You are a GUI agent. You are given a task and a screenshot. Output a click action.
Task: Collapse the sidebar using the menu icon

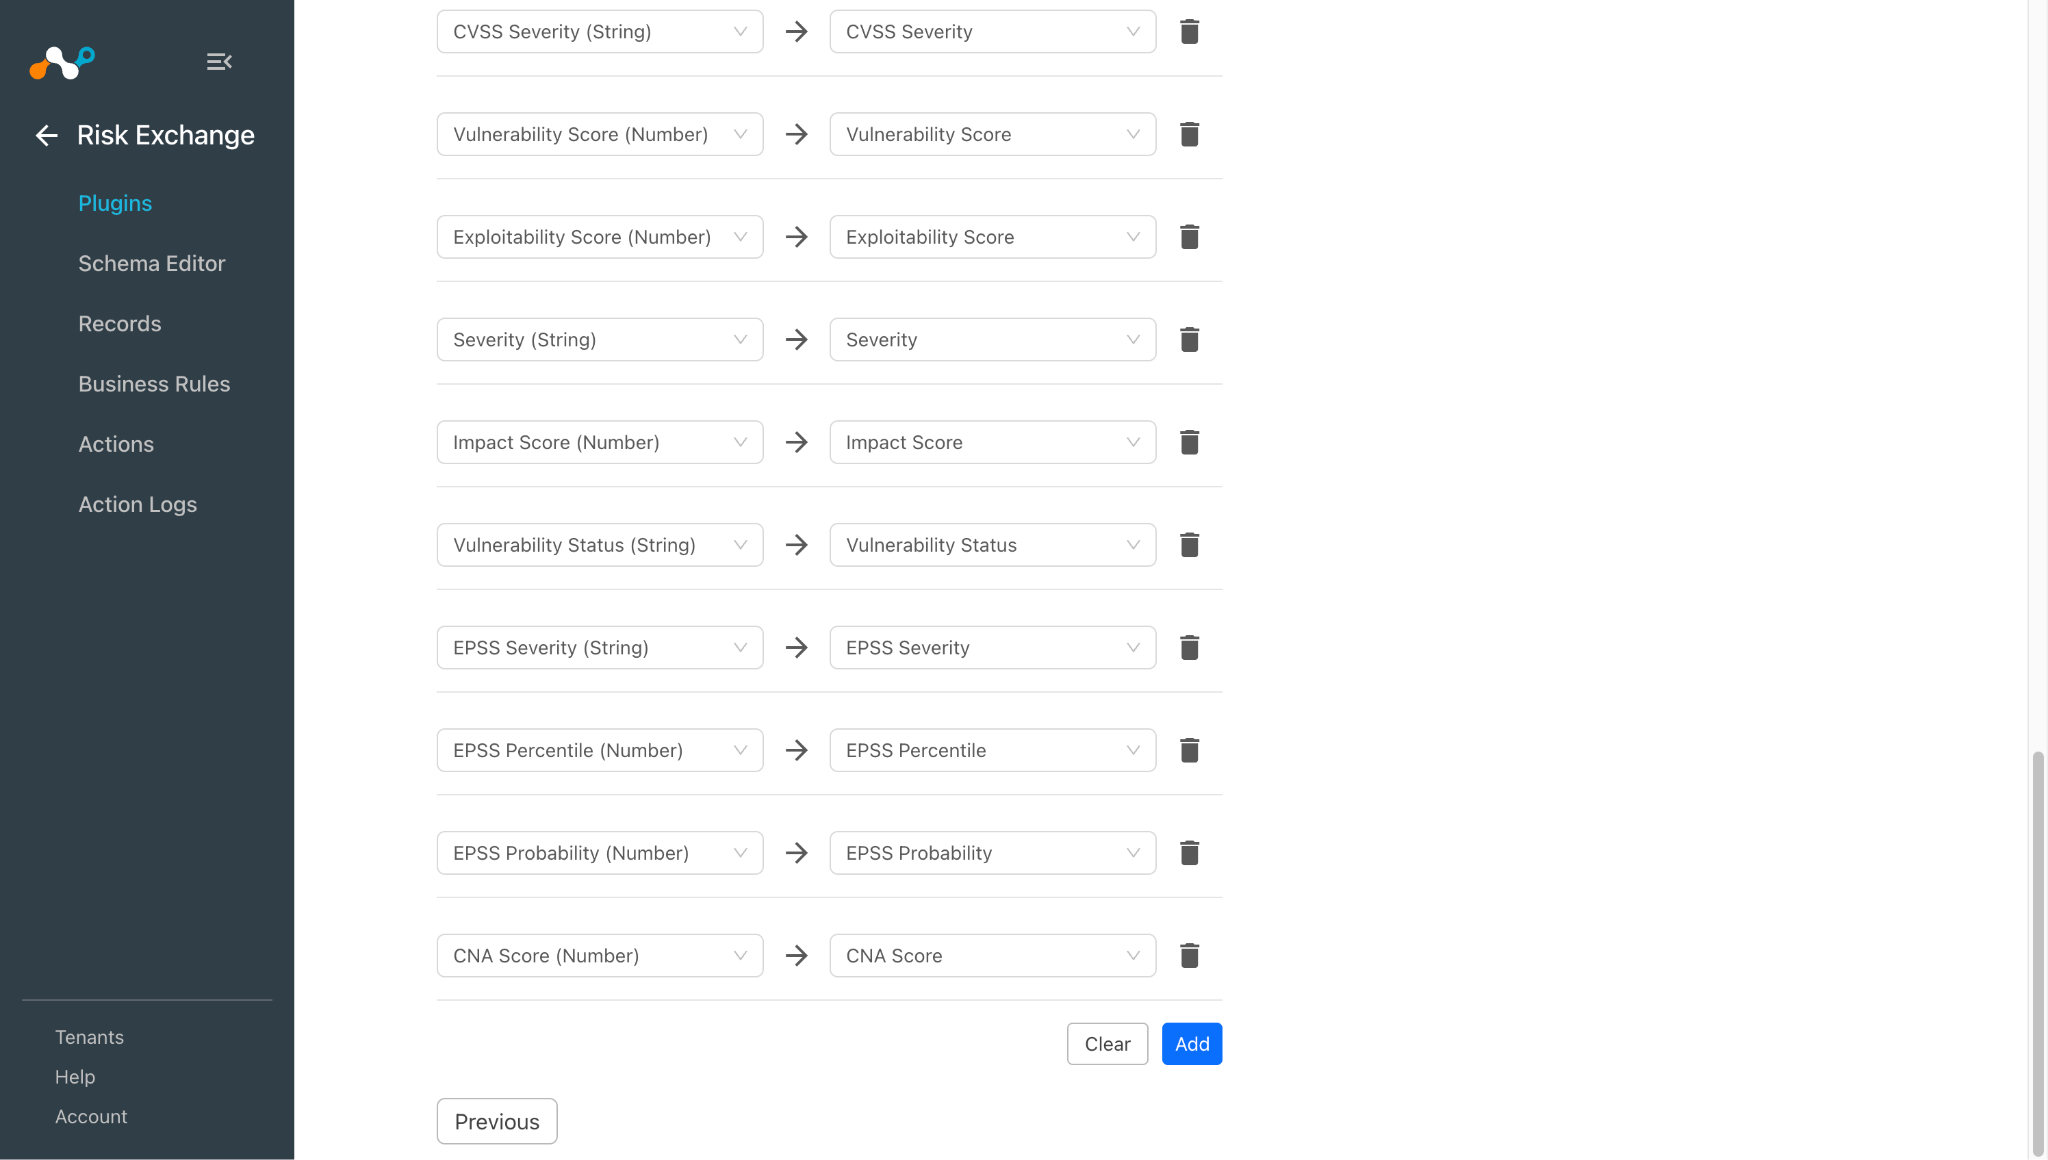(x=219, y=62)
